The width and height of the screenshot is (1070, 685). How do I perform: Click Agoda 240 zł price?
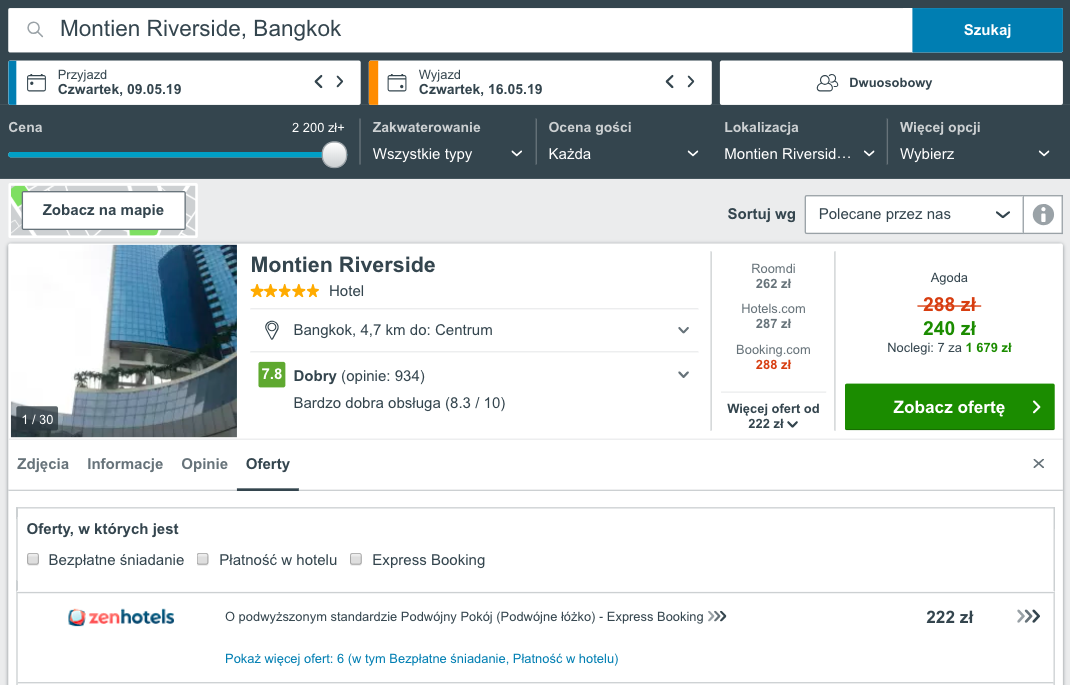[x=949, y=328]
